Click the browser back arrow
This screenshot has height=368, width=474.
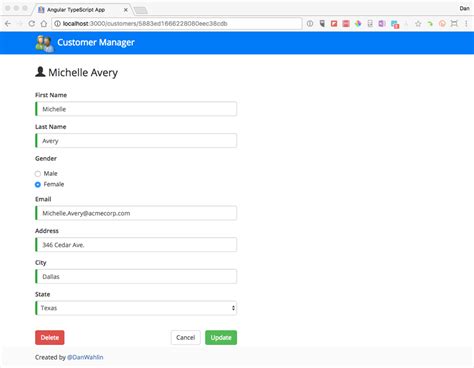click(x=8, y=24)
